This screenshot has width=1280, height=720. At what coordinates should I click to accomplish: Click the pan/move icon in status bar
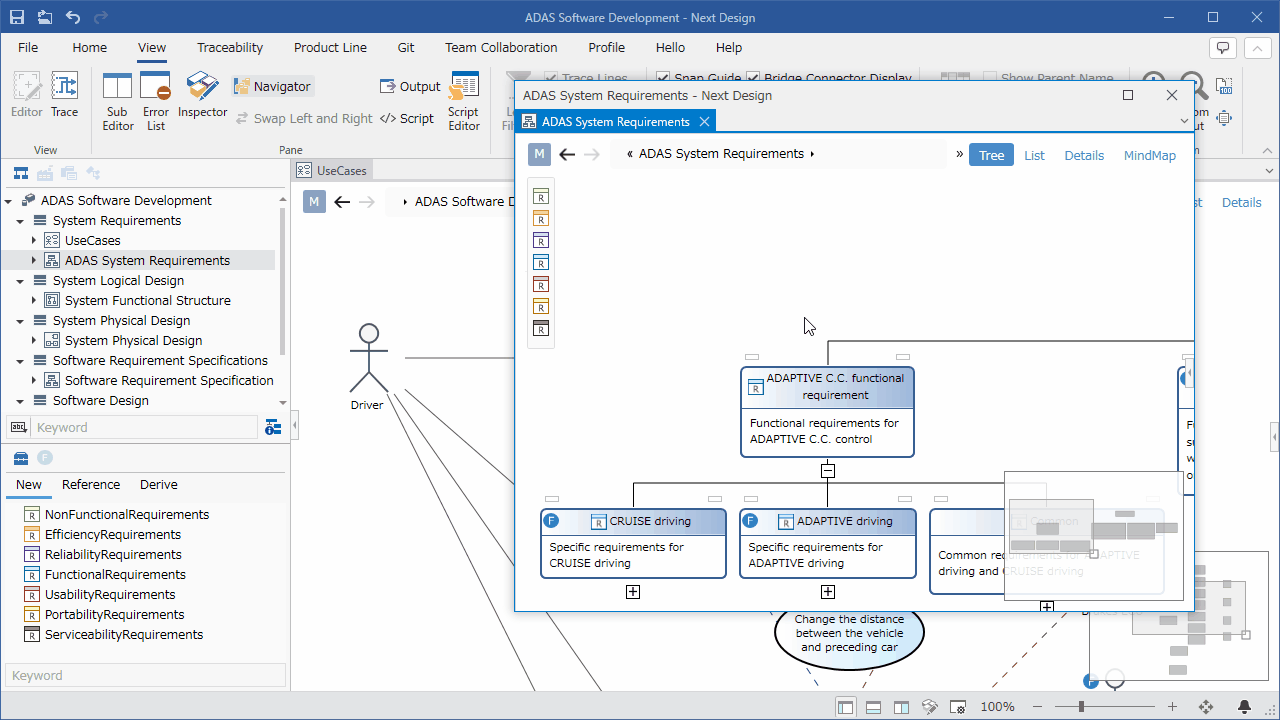1206,707
